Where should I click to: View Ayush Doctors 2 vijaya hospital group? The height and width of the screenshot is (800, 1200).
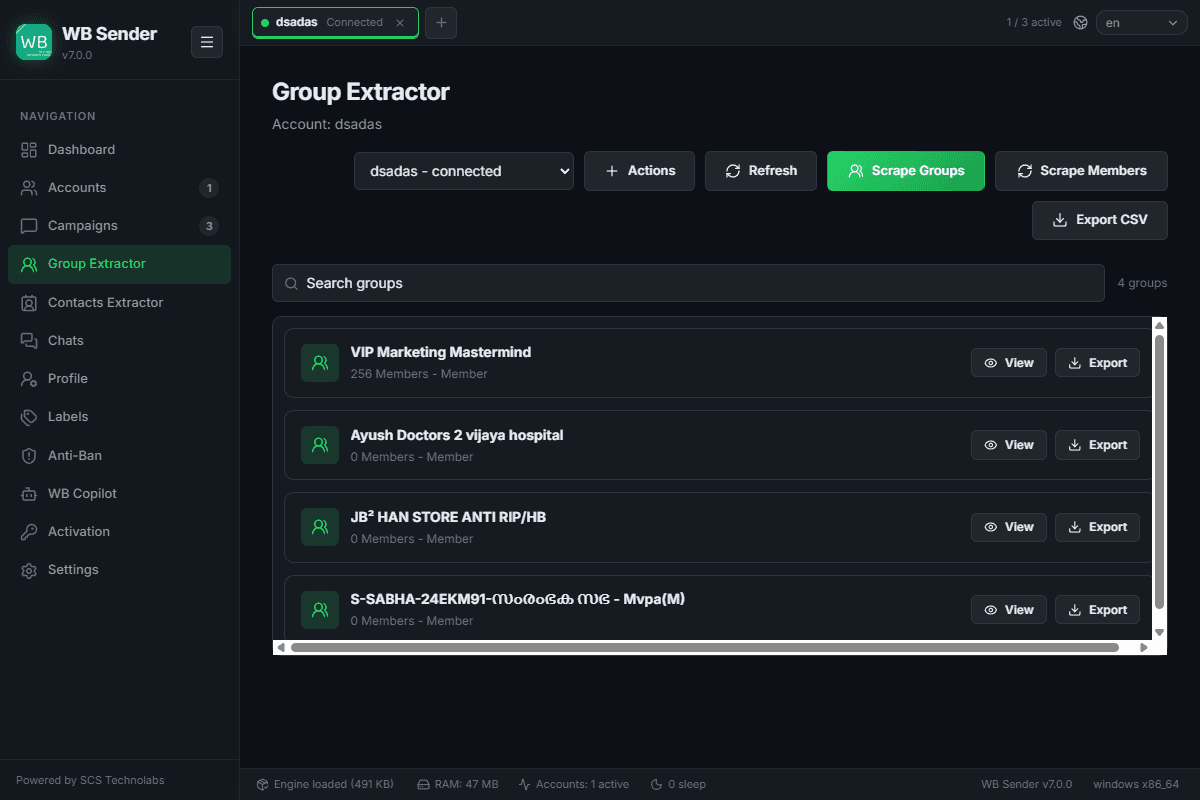pos(1009,445)
